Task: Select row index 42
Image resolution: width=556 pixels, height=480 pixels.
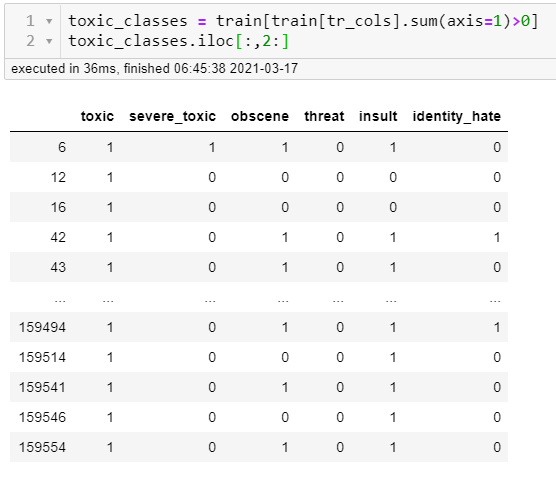Action: (x=58, y=237)
